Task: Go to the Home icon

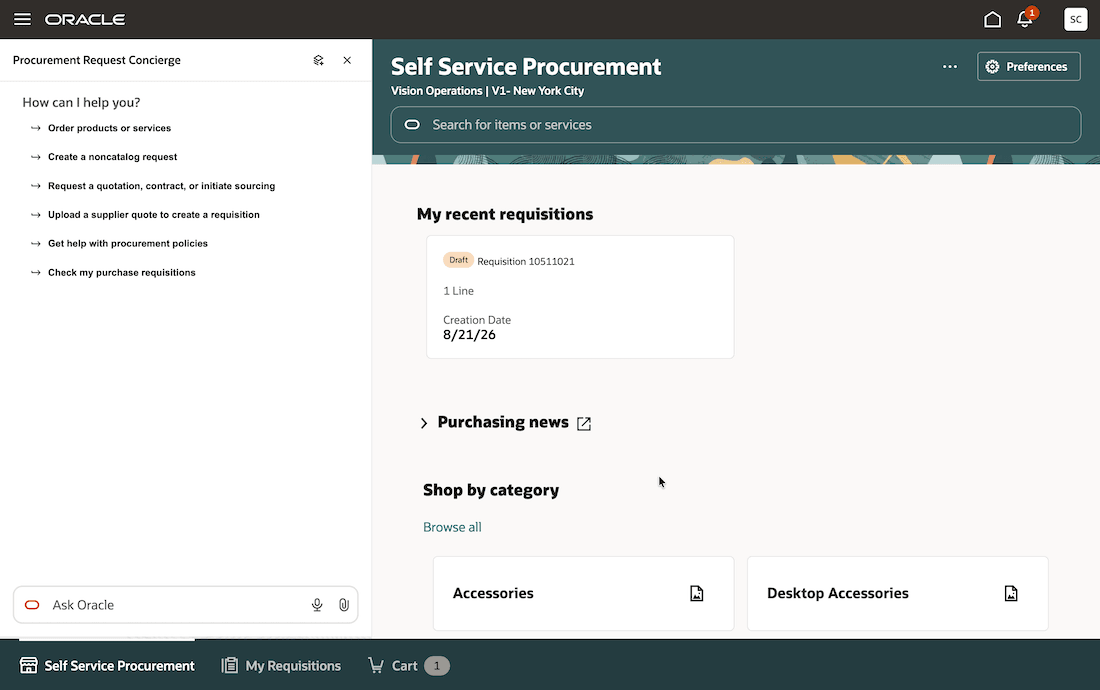Action: [992, 19]
